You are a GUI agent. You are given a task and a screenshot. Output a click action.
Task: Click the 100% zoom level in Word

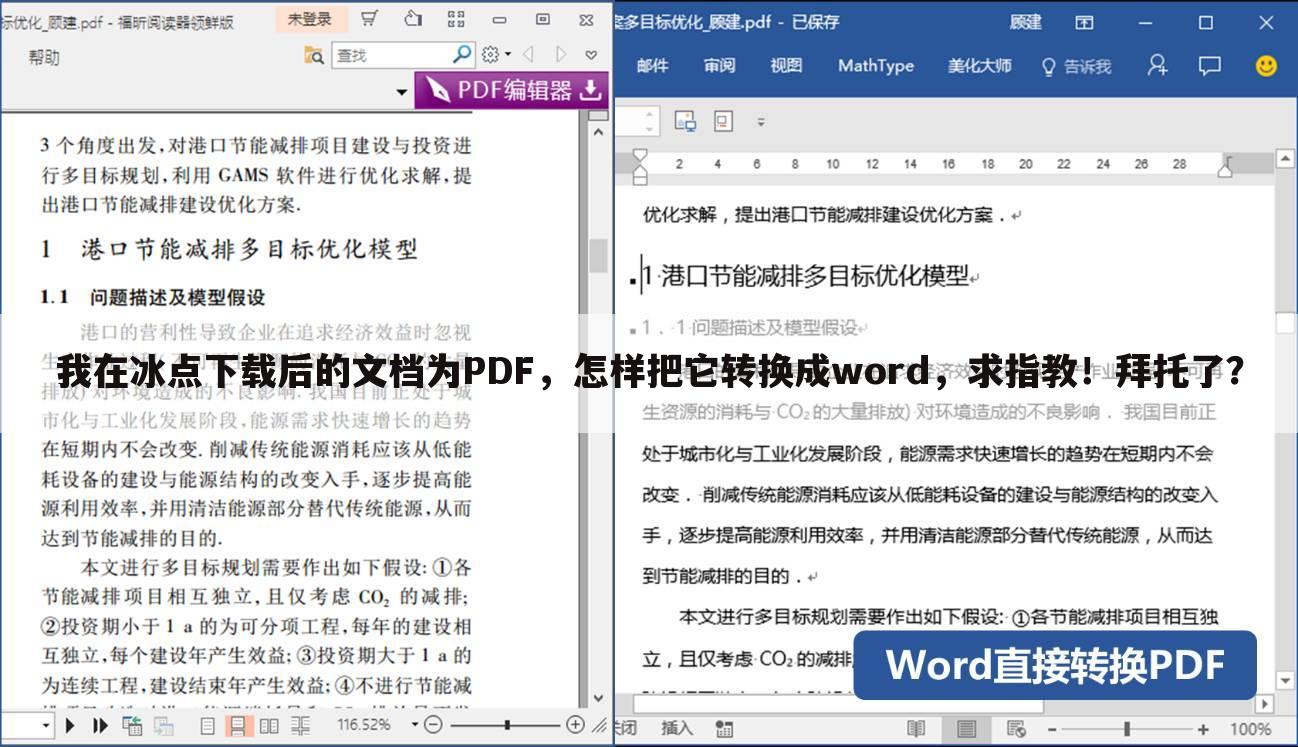pyautogui.click(x=1250, y=728)
